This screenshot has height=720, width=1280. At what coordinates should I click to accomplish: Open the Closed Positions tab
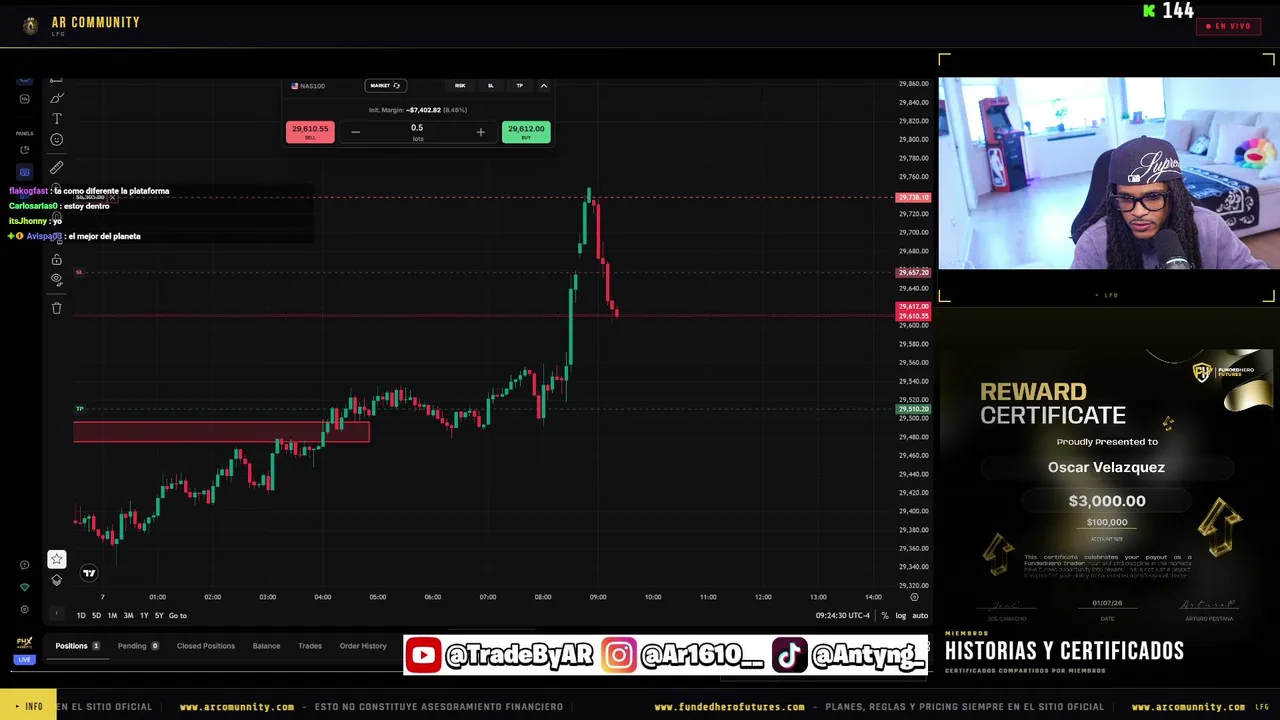click(206, 646)
